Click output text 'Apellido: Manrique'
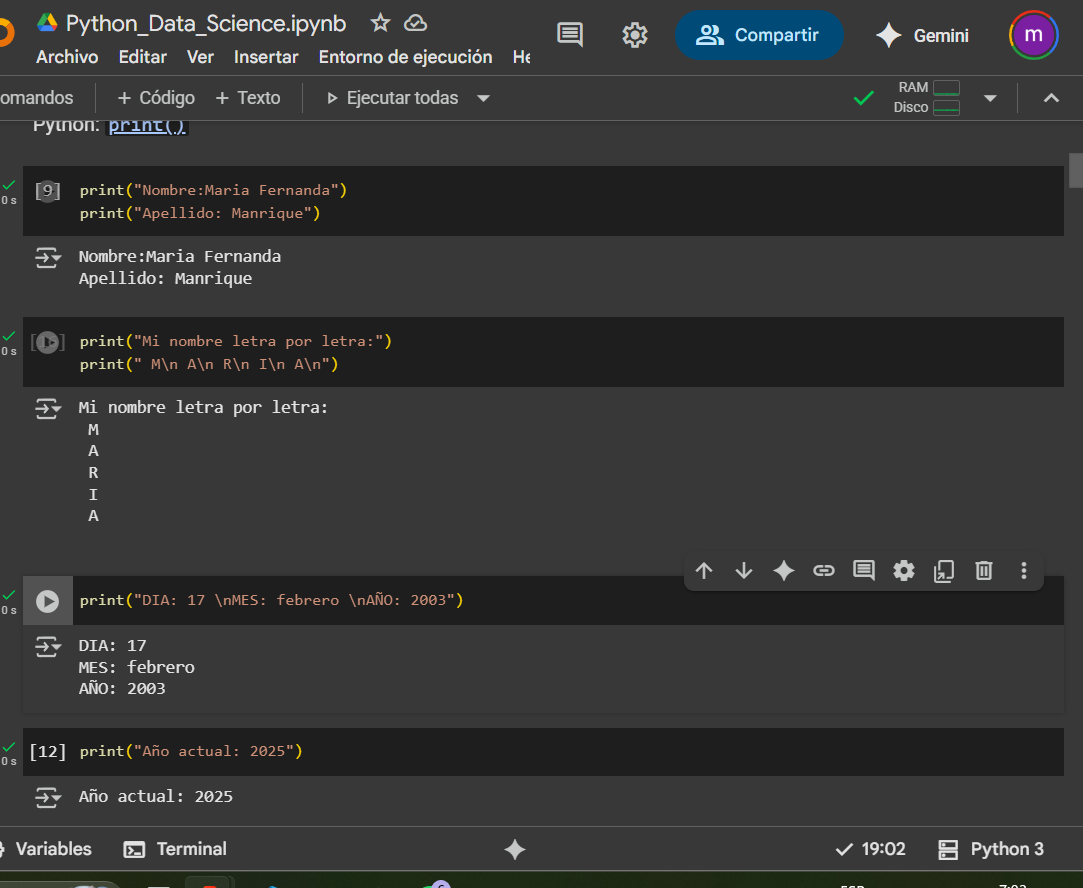Image resolution: width=1083 pixels, height=888 pixels. (x=165, y=278)
